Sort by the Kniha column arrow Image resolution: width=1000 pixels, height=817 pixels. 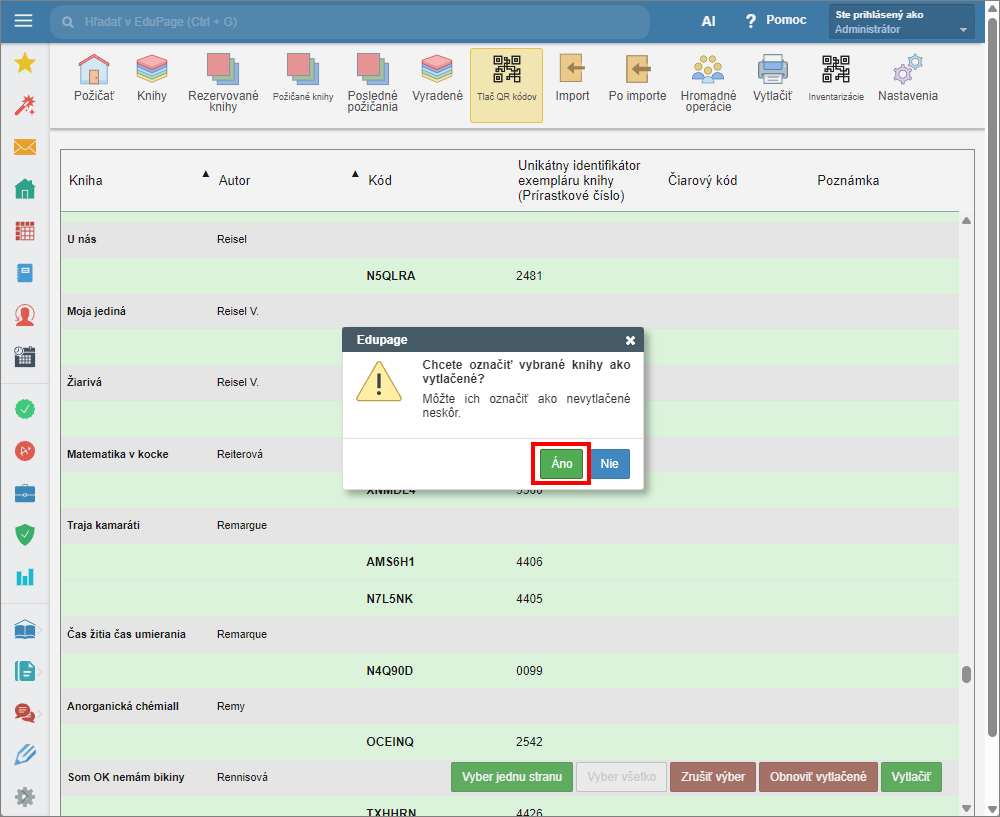click(x=206, y=174)
